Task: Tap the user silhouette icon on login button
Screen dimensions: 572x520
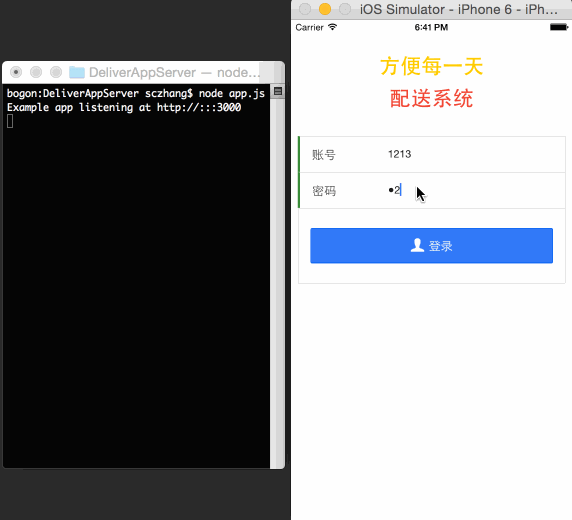Action: click(417, 245)
